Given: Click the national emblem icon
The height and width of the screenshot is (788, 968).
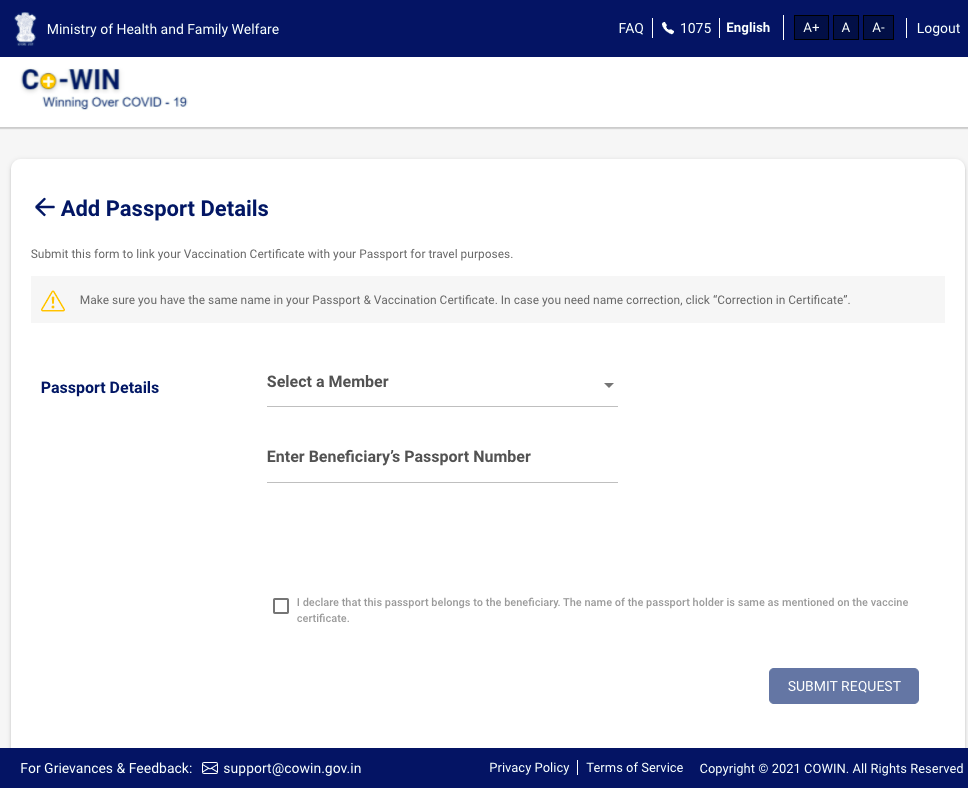Looking at the screenshot, I should click(x=25, y=28).
